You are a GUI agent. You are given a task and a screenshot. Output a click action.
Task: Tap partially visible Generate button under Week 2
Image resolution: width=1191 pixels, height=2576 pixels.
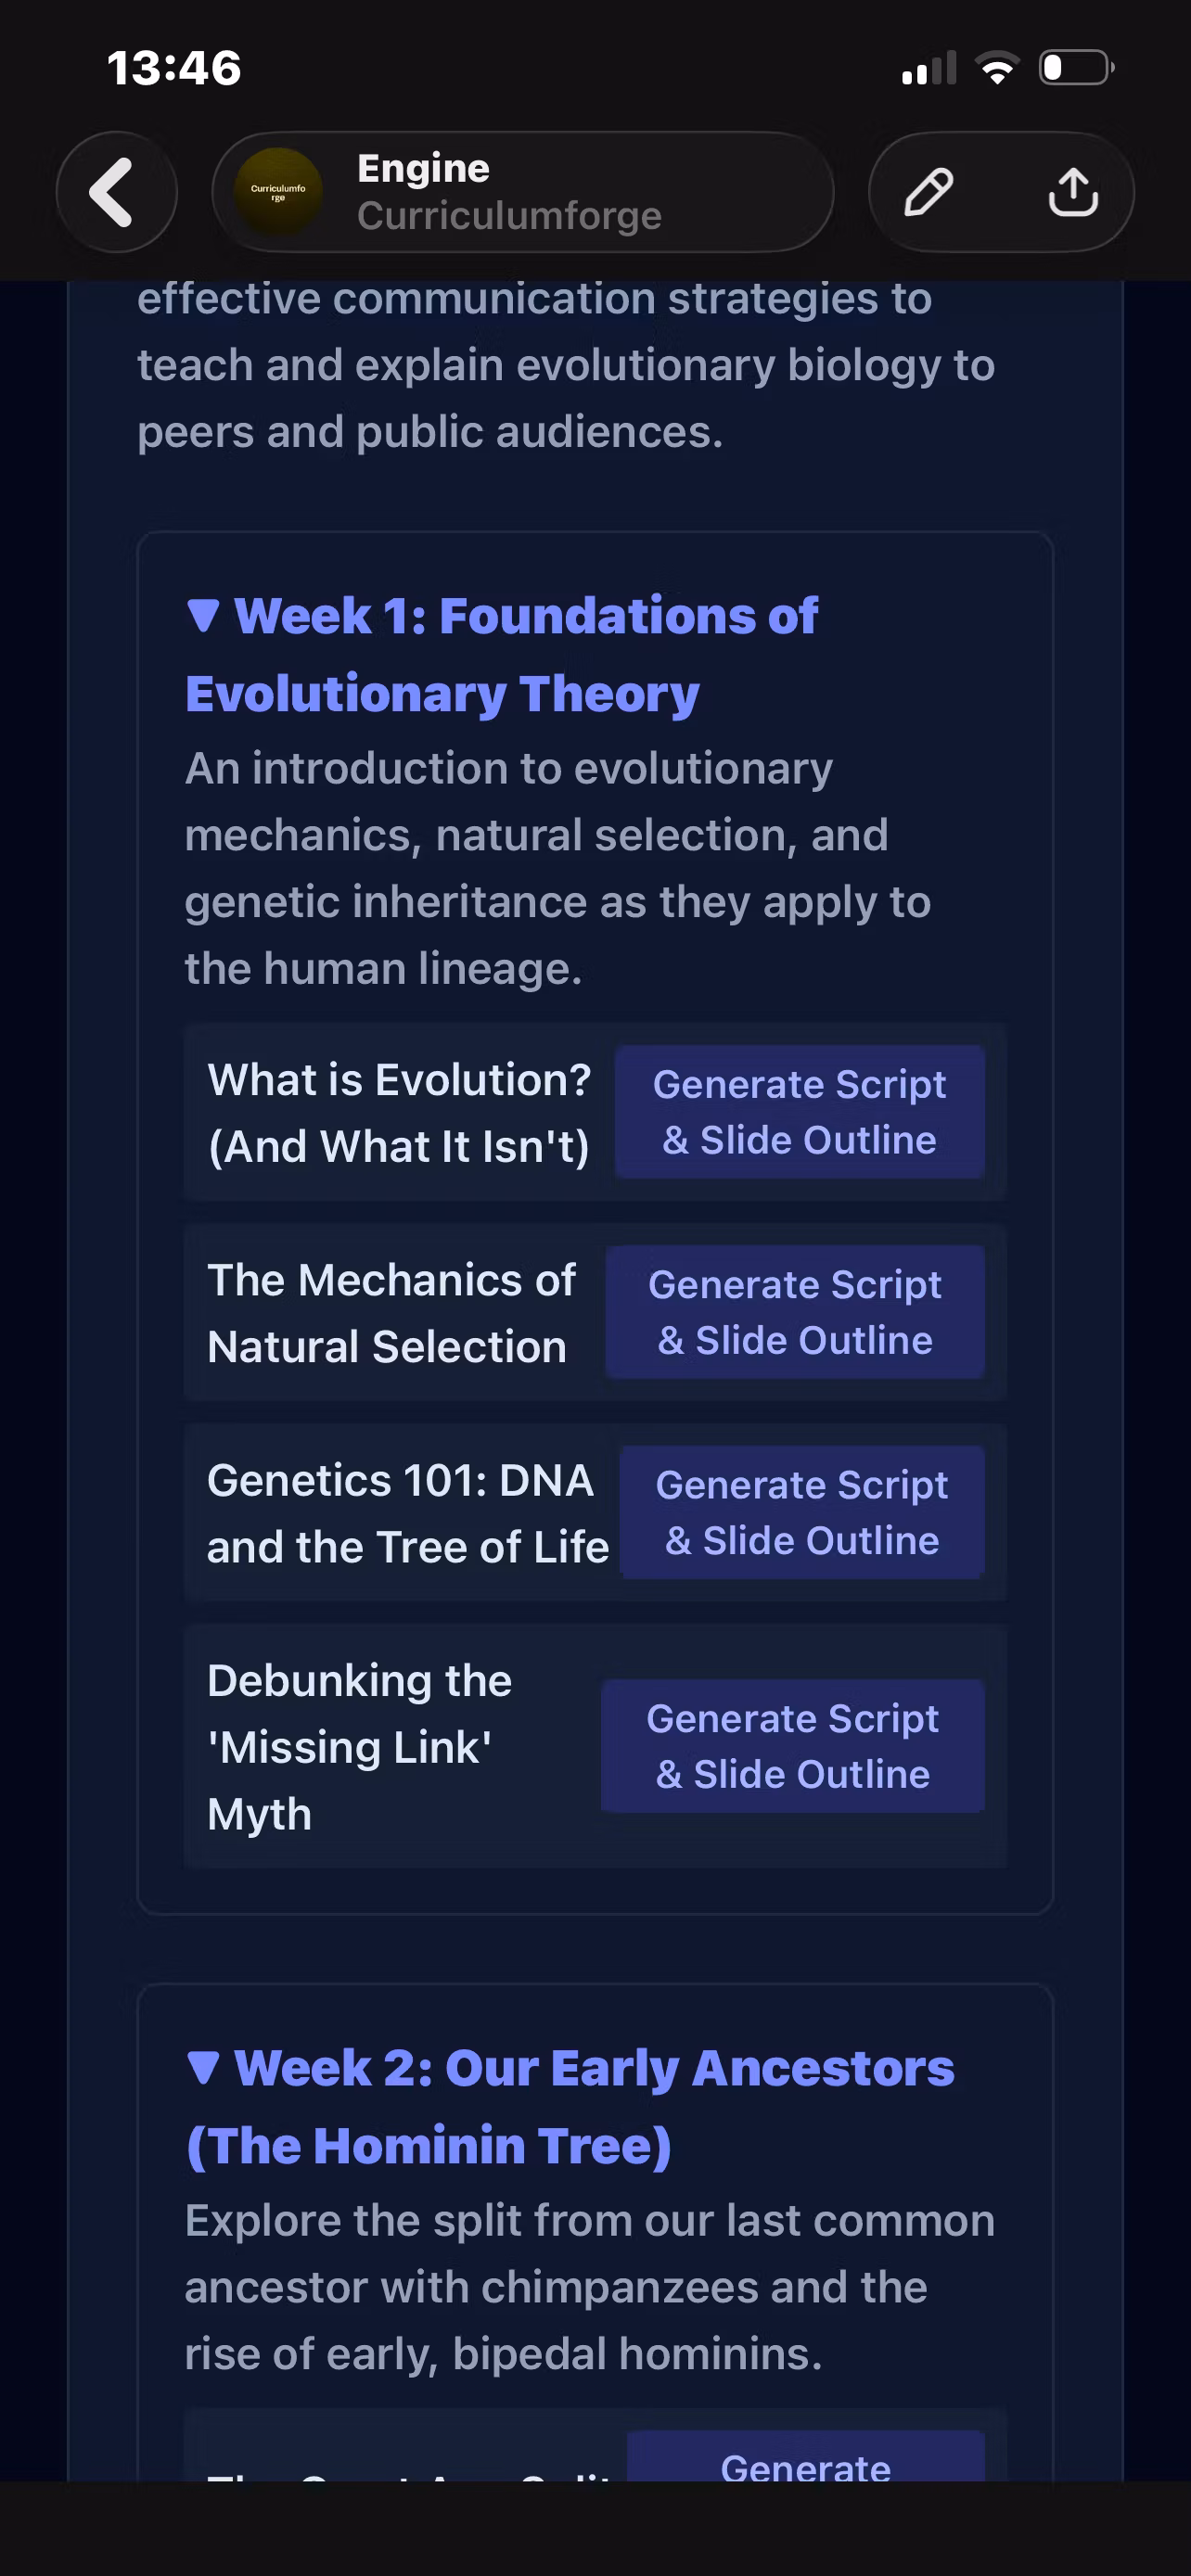(805, 2458)
